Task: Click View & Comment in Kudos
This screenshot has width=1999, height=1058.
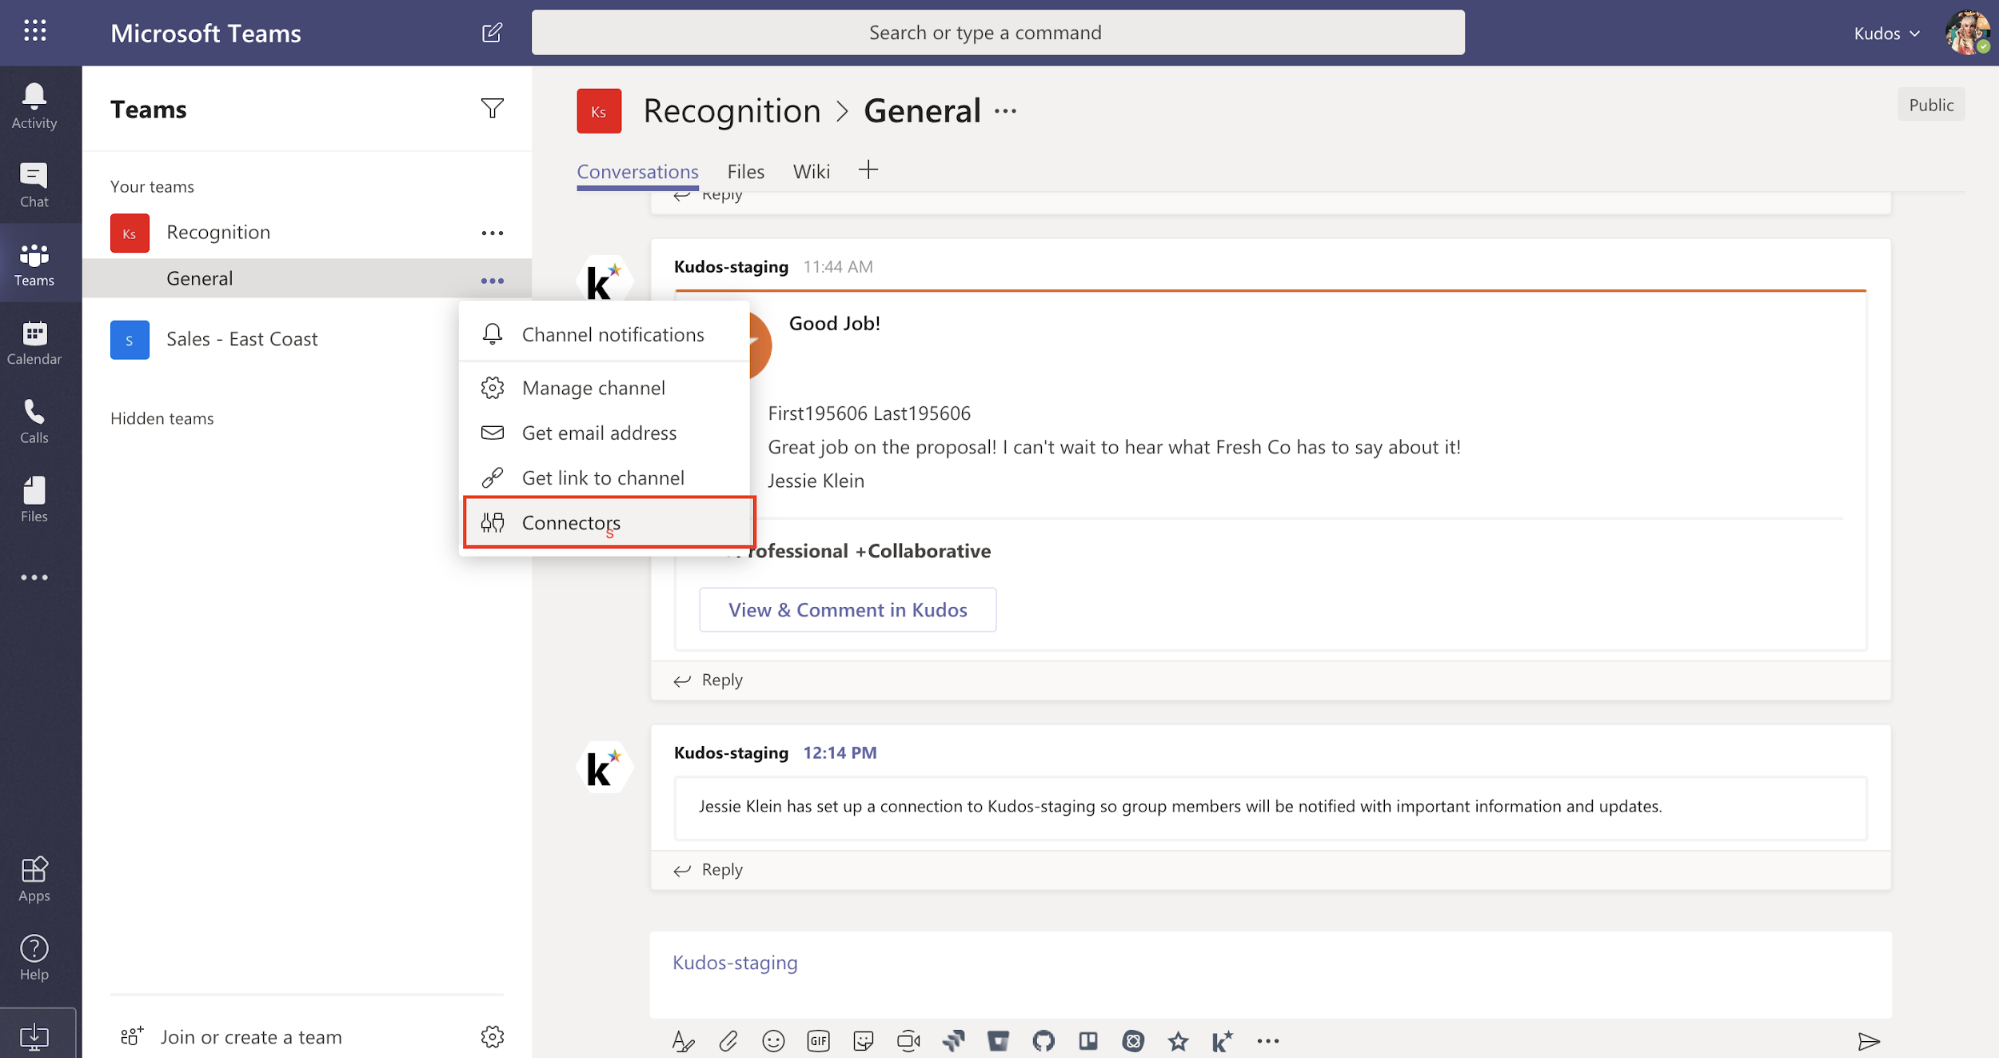Action: pyautogui.click(x=847, y=610)
